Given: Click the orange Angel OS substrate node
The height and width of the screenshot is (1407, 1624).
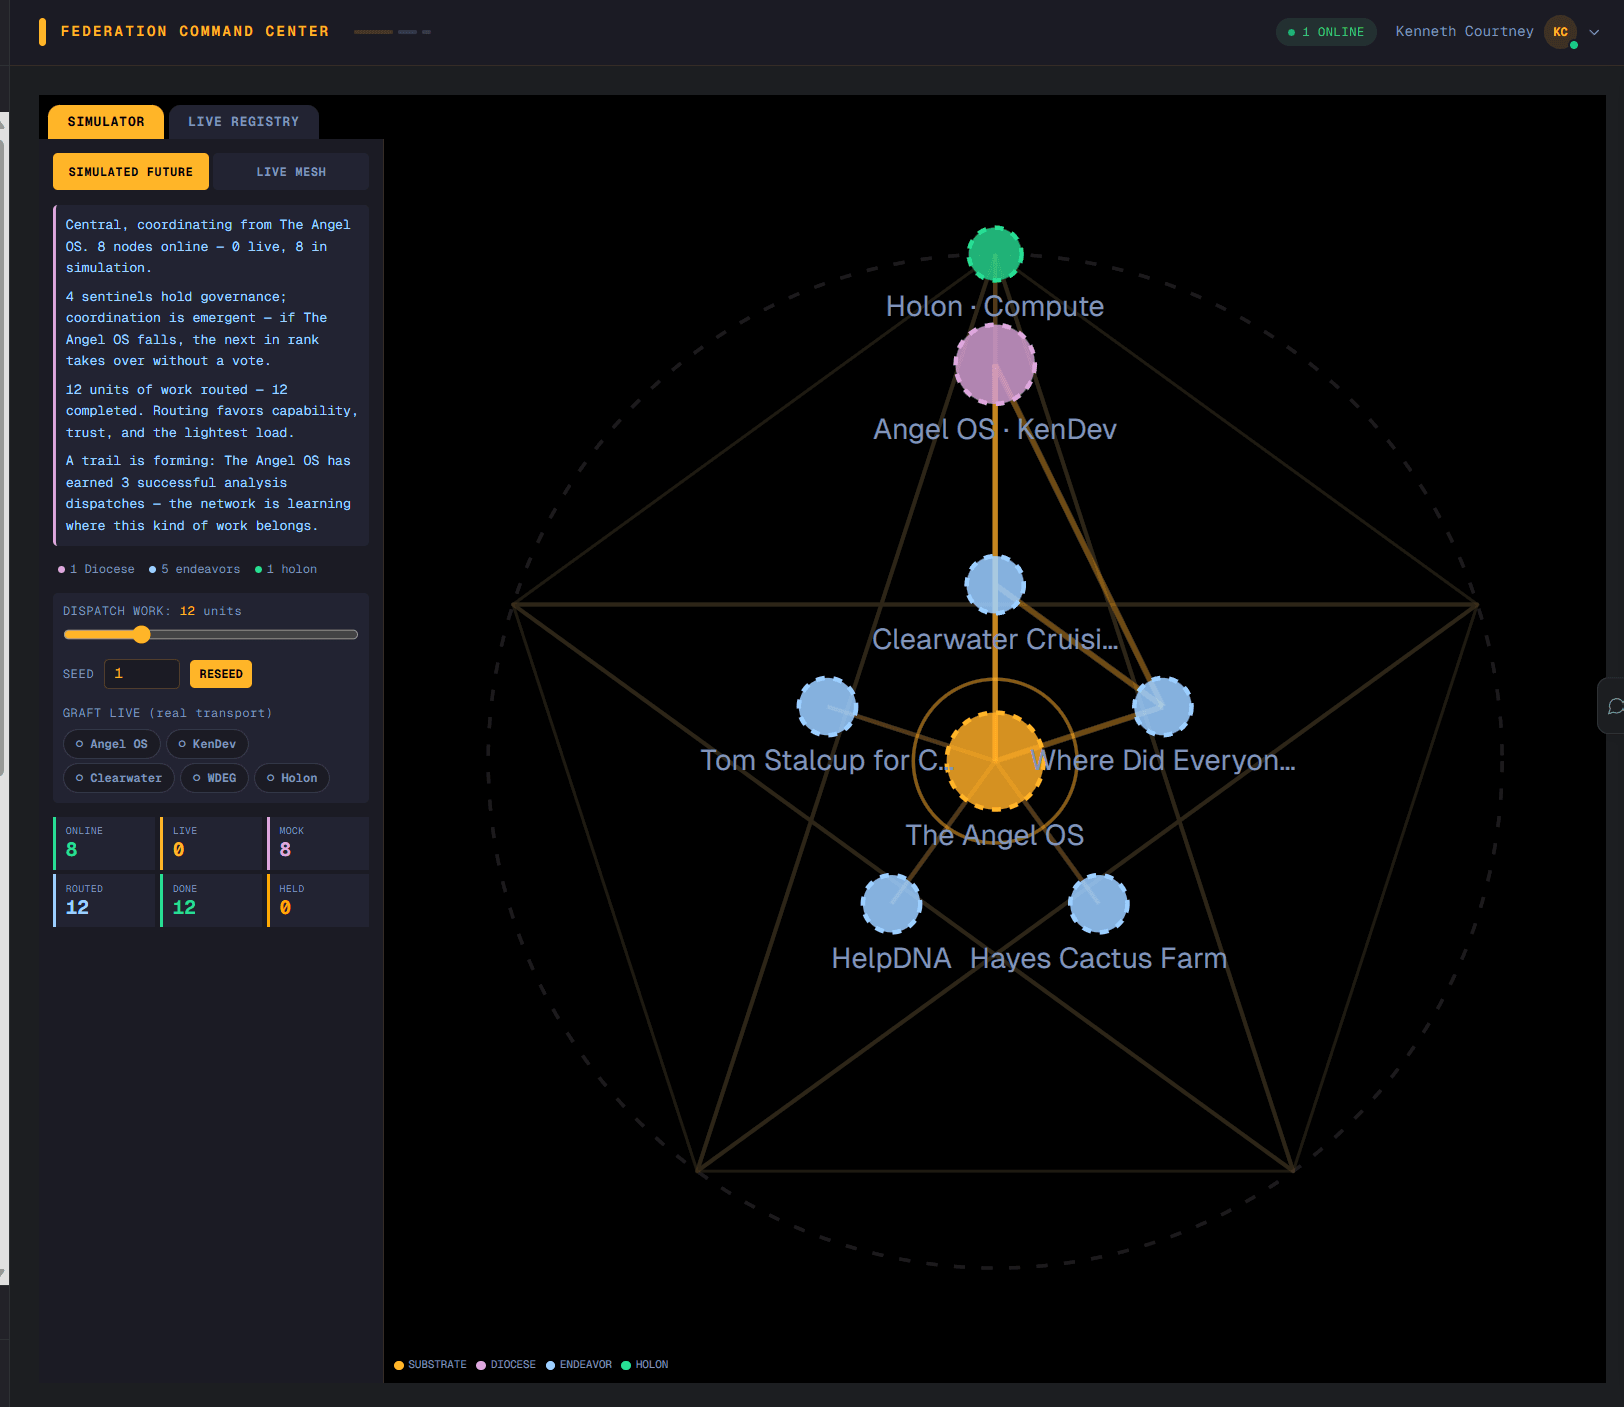Looking at the screenshot, I should pos(995,761).
